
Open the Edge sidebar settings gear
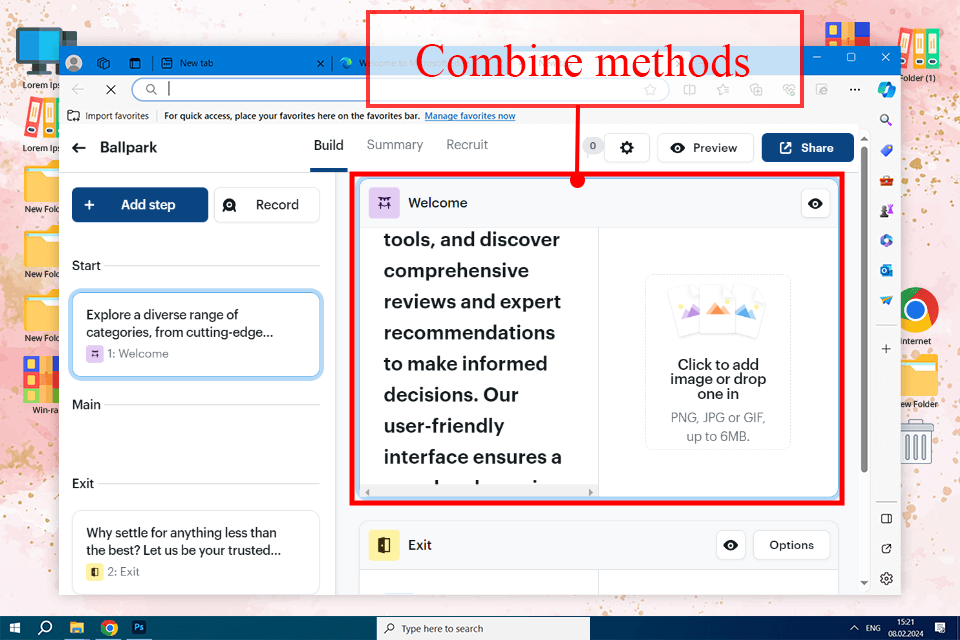point(887,578)
